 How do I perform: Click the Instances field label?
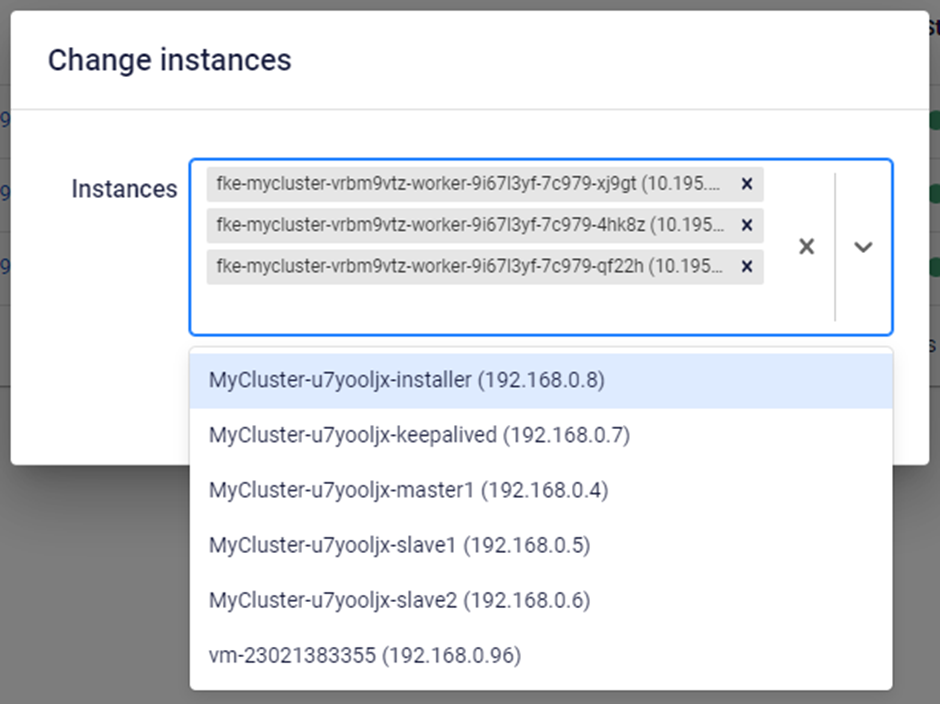pyautogui.click(x=124, y=189)
